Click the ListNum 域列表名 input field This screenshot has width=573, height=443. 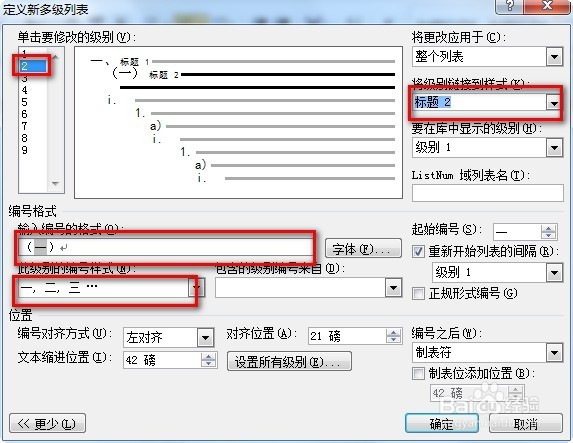point(487,193)
